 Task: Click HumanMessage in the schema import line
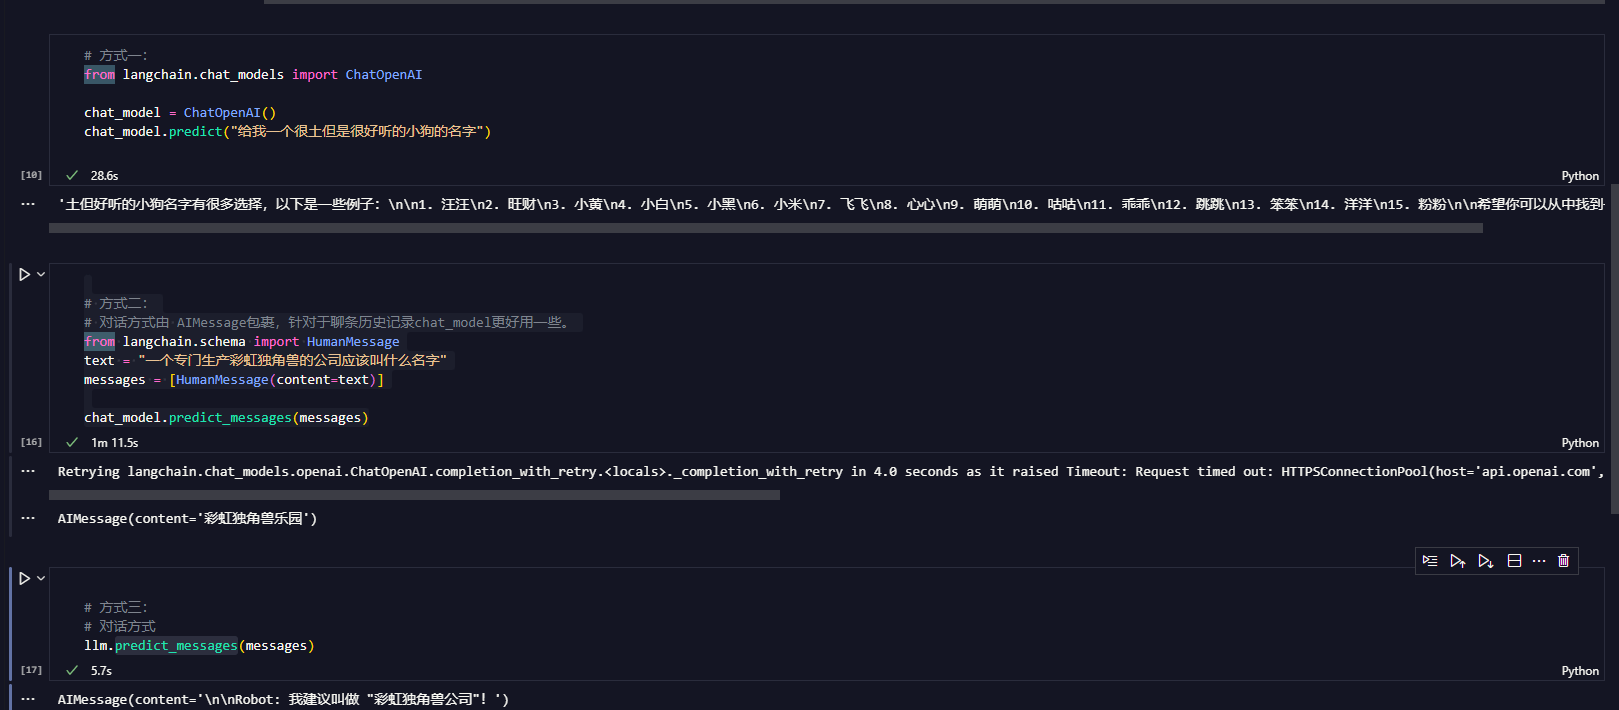353,342
